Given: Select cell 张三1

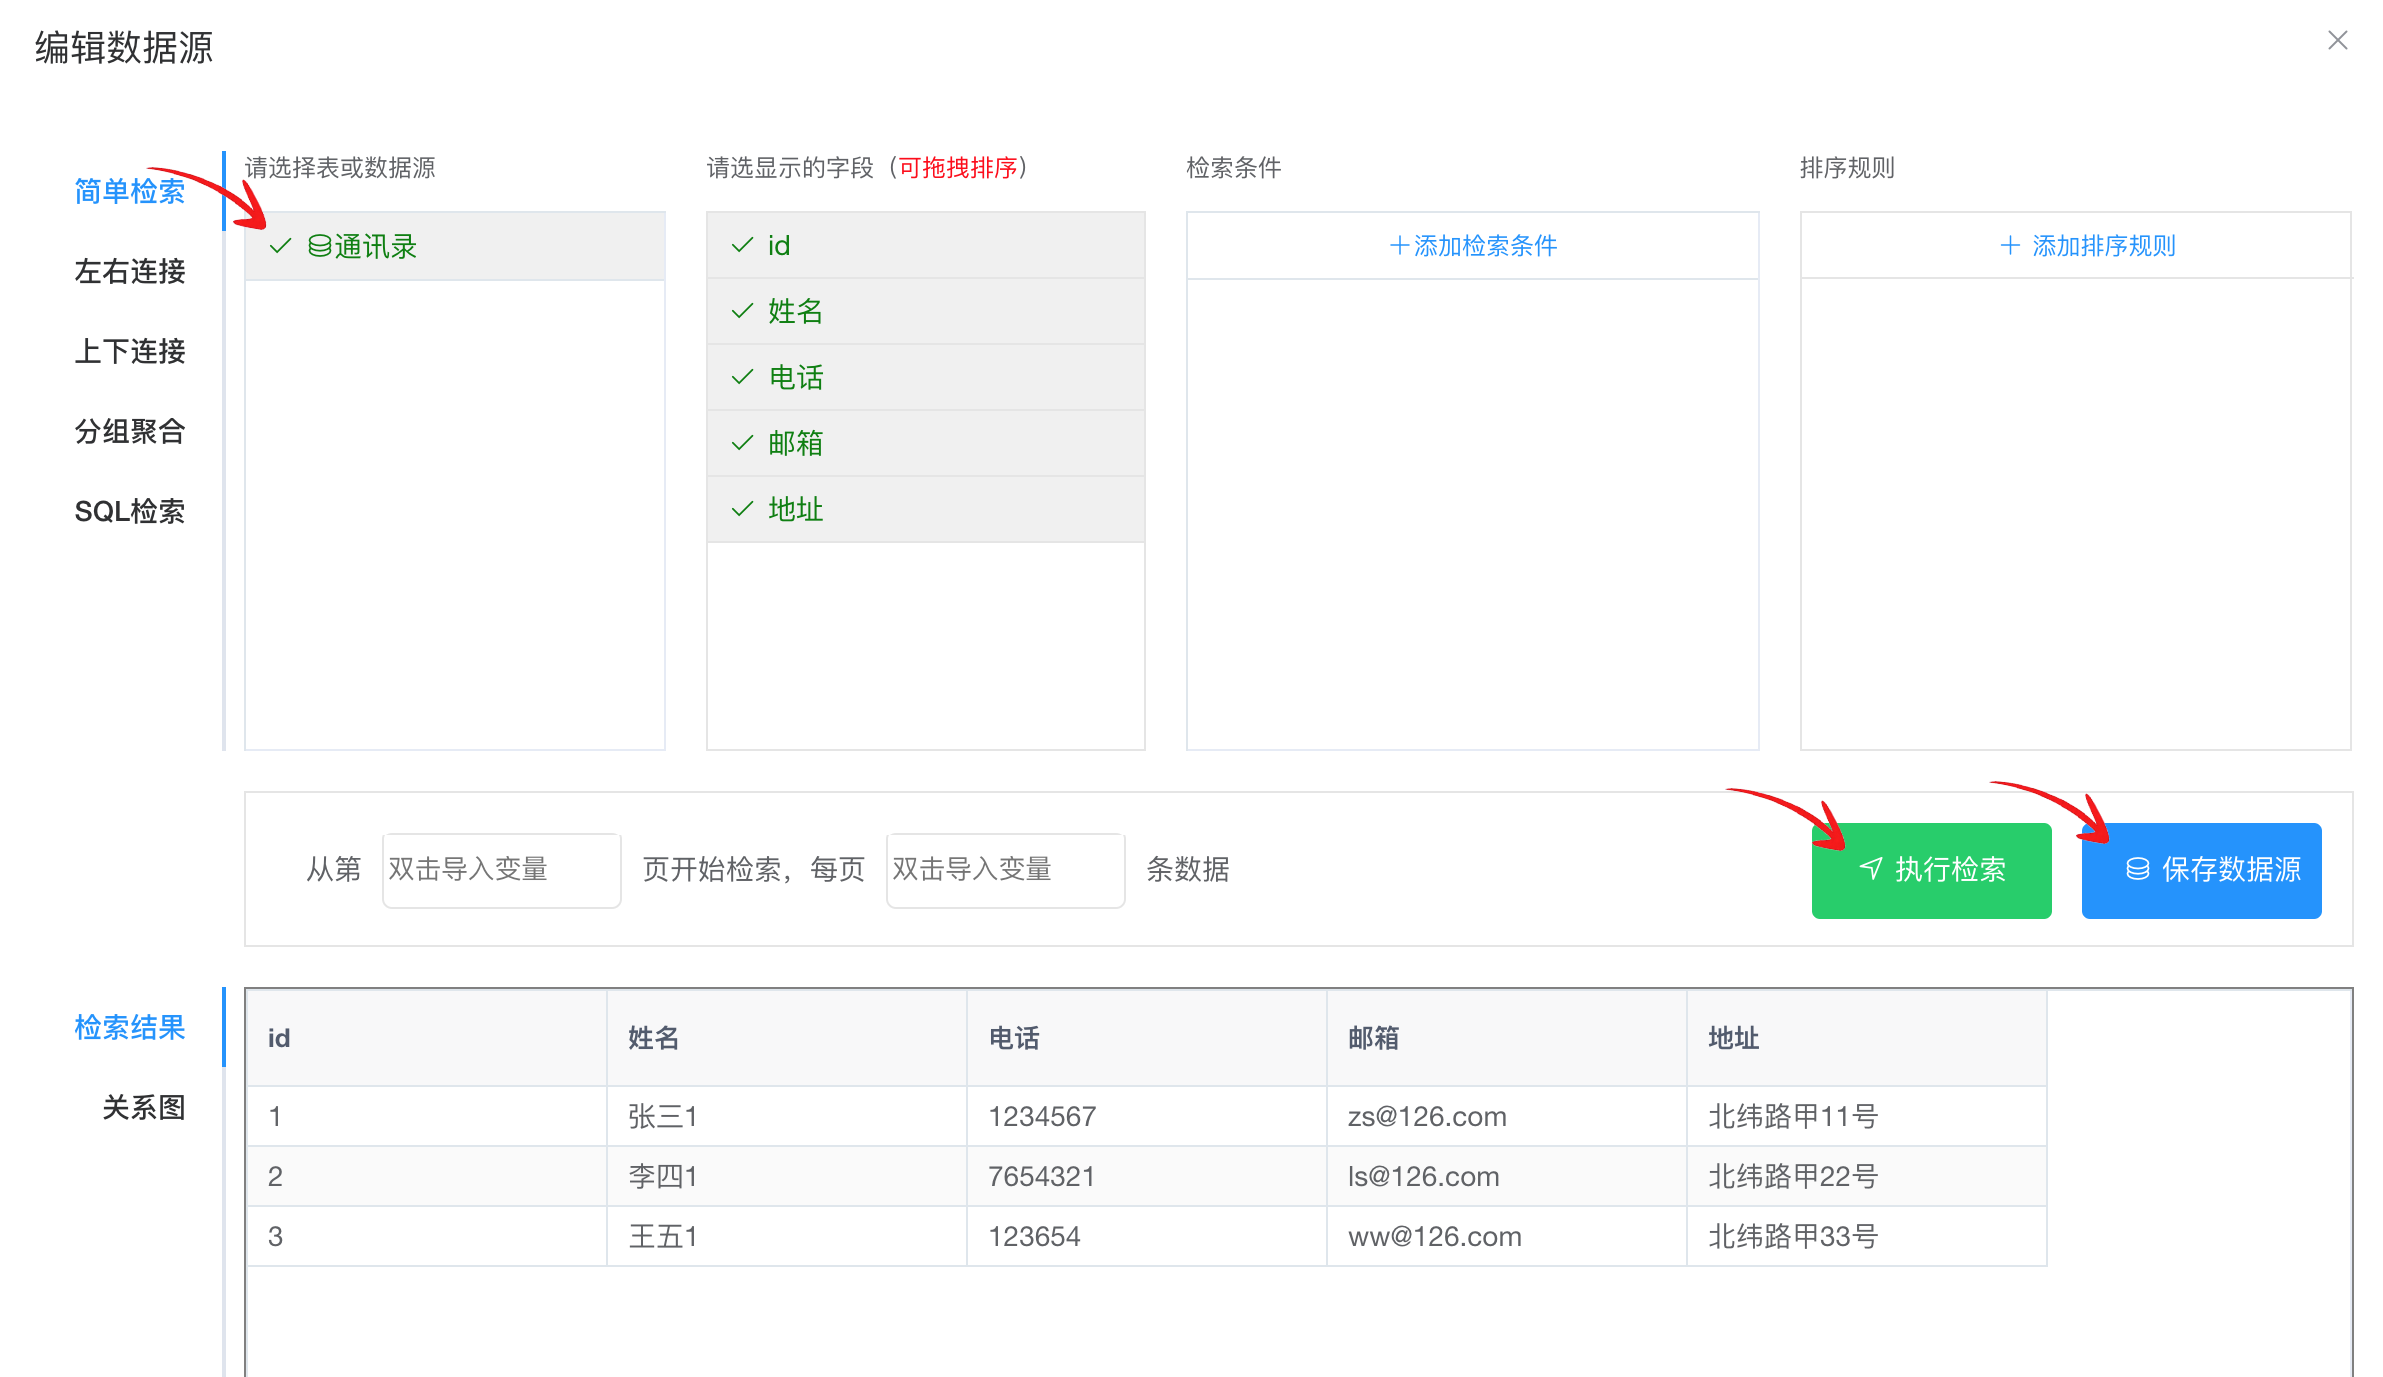Looking at the screenshot, I should 787,1116.
